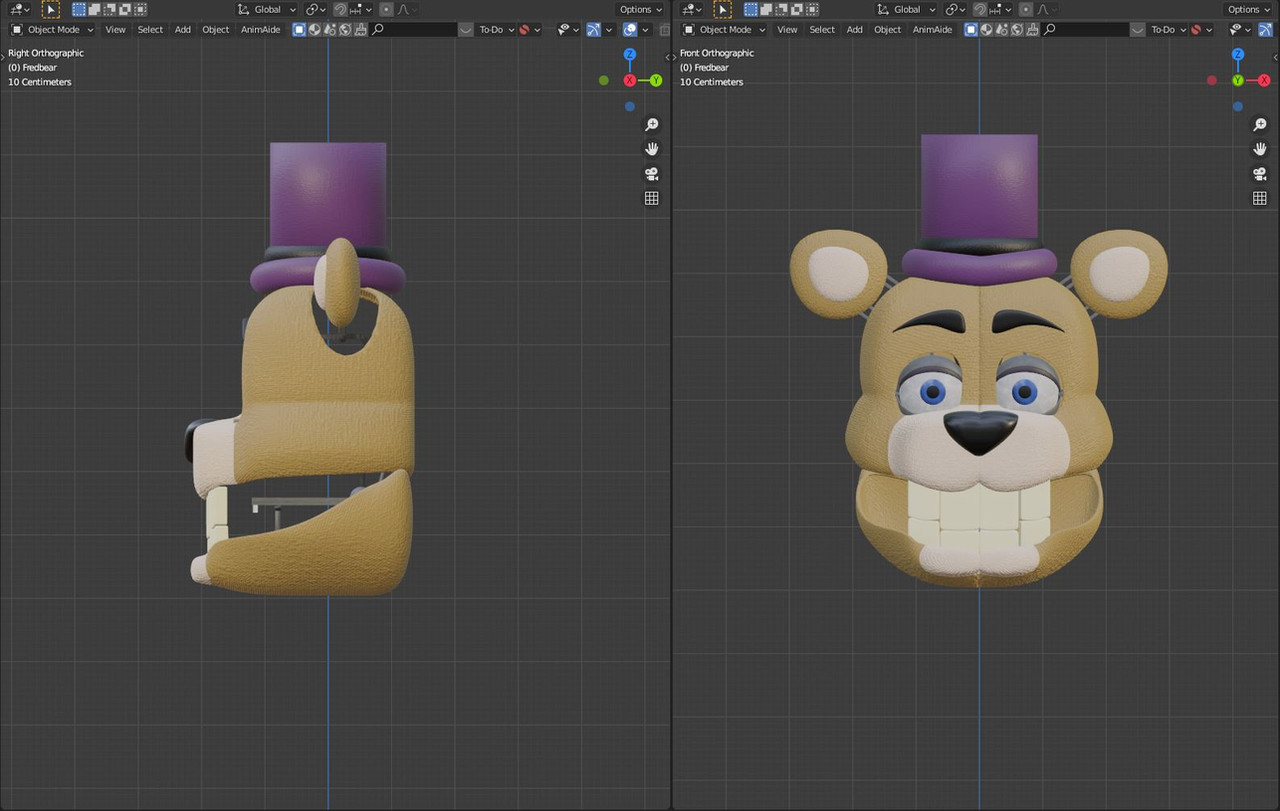This screenshot has width=1280, height=811.
Task: Open editor type selector in right viewport
Action: (x=20, y=9)
